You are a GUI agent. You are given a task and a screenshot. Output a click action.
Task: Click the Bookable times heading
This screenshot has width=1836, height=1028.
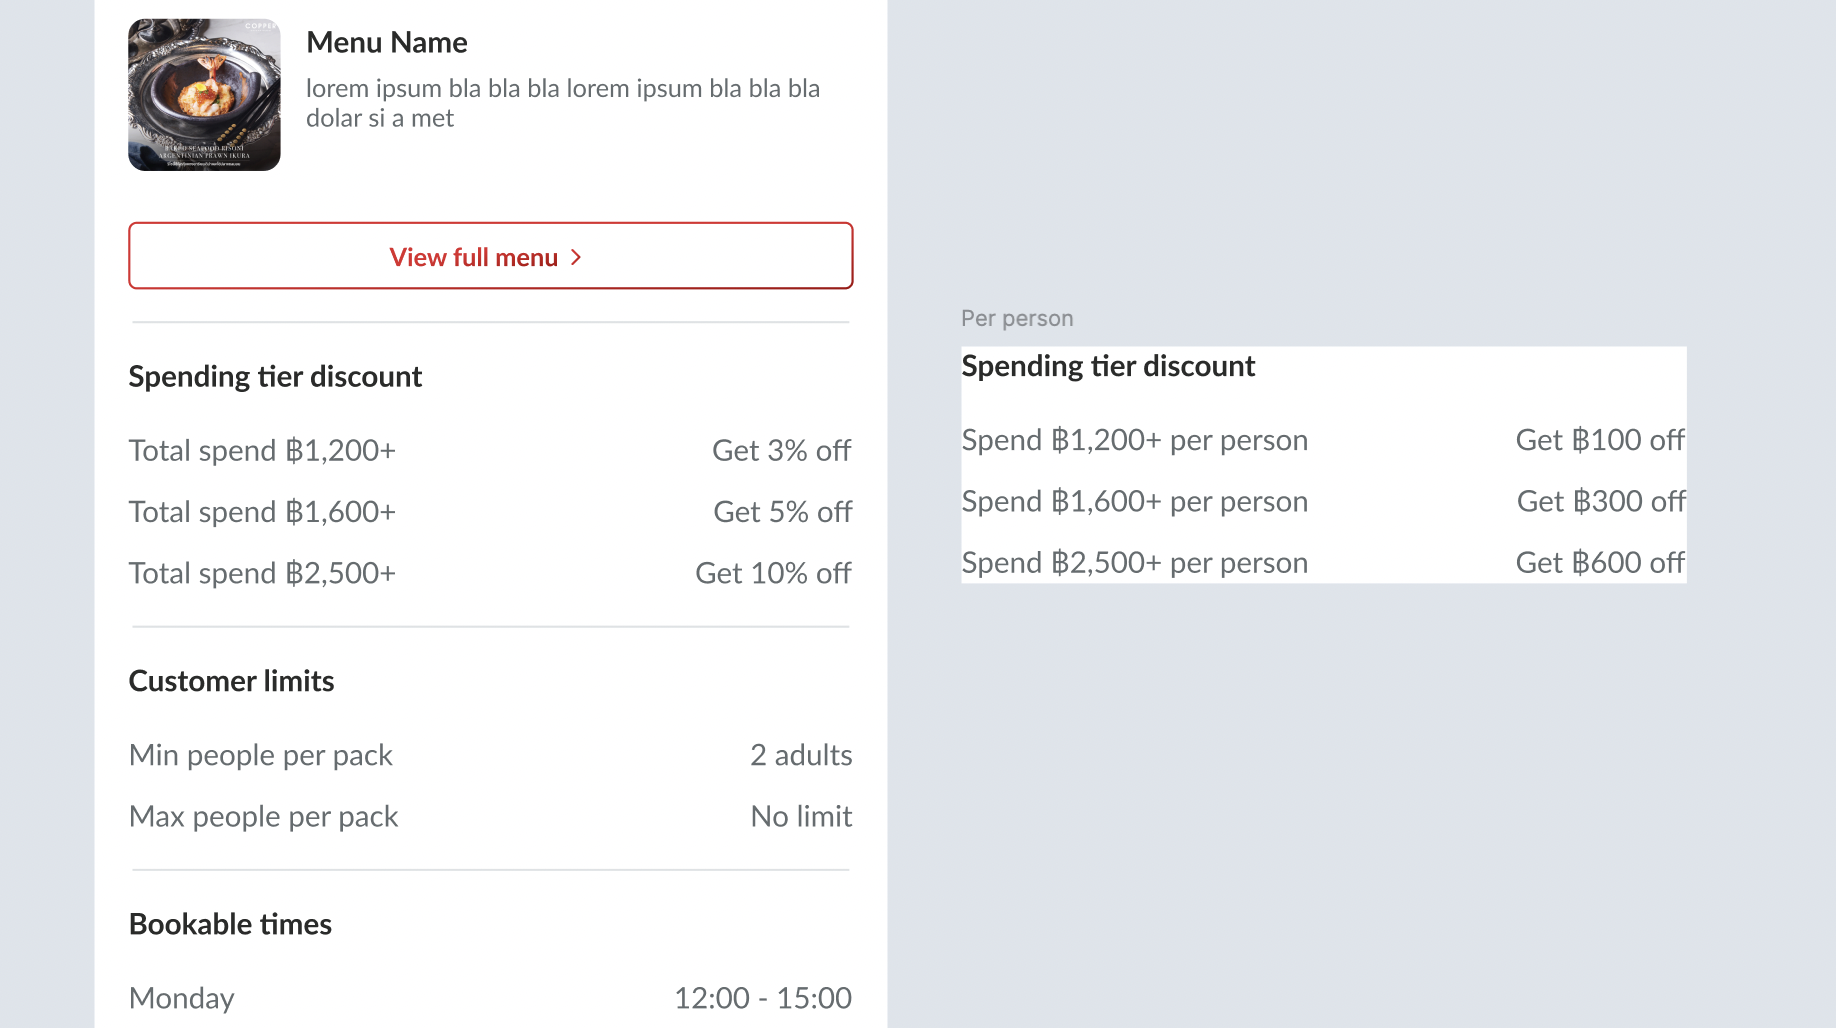tap(230, 924)
